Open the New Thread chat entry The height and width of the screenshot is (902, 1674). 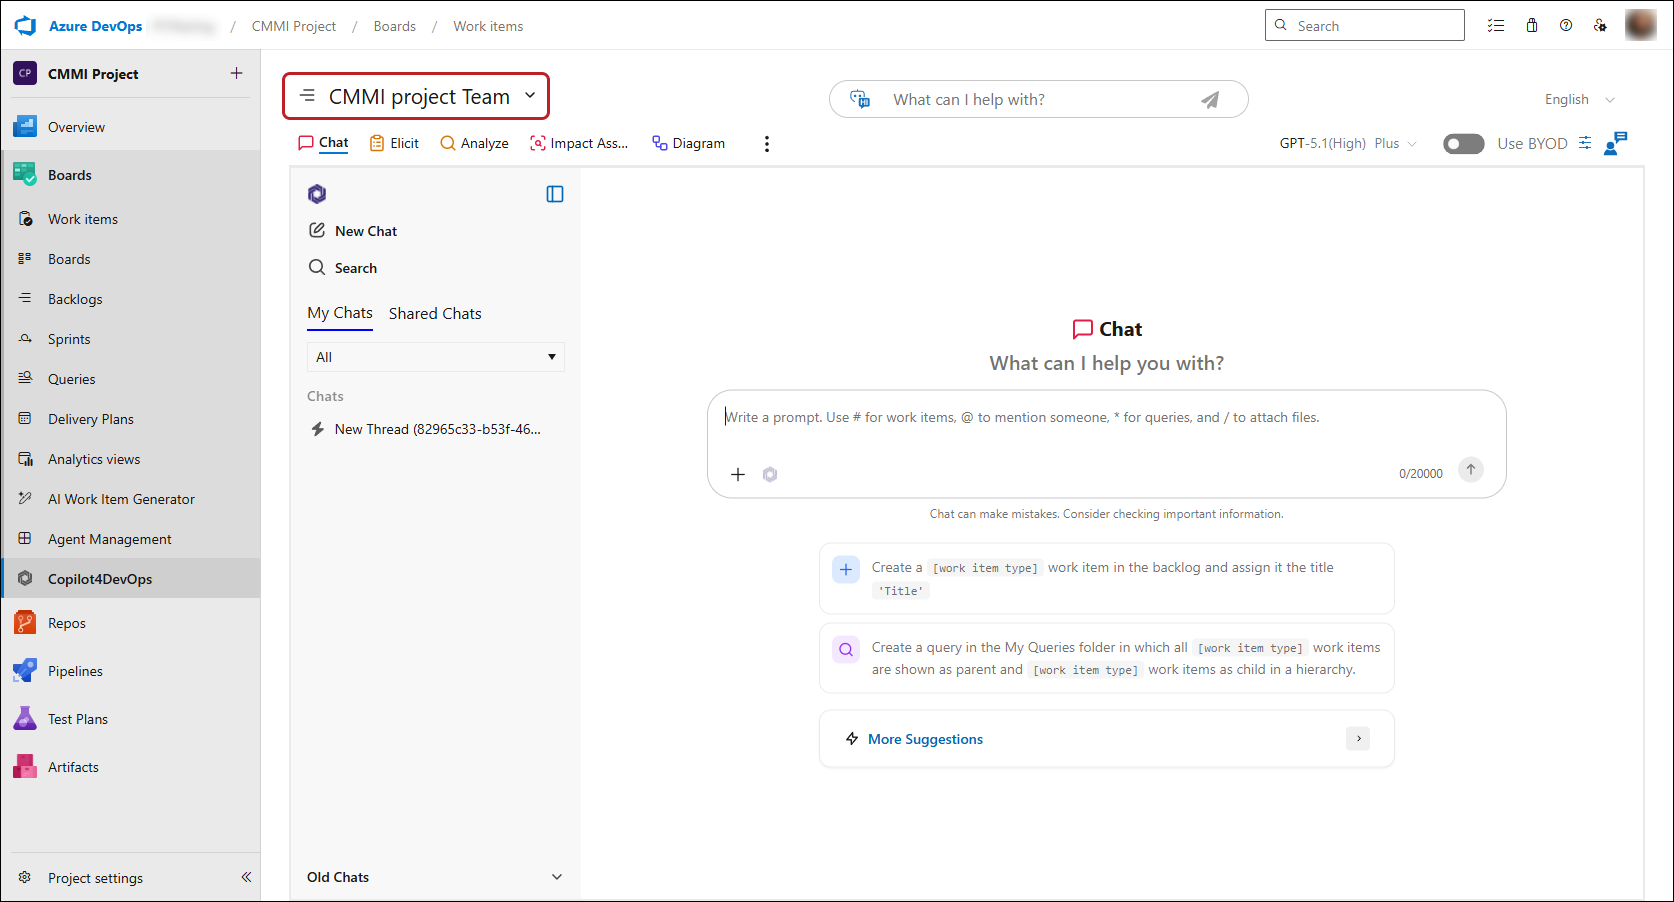[x=426, y=429]
